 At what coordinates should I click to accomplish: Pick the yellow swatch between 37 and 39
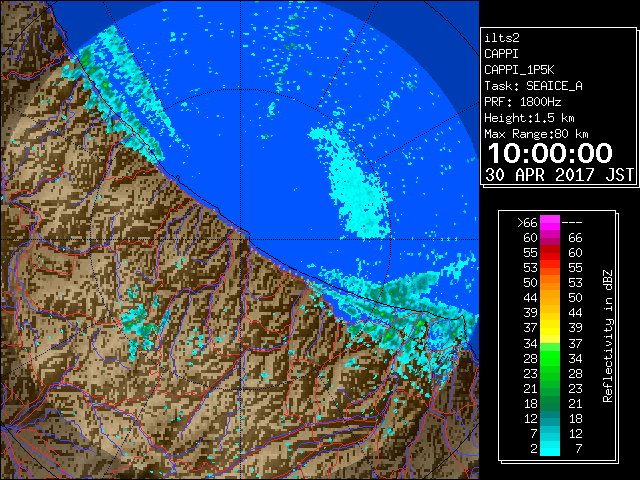(x=550, y=328)
